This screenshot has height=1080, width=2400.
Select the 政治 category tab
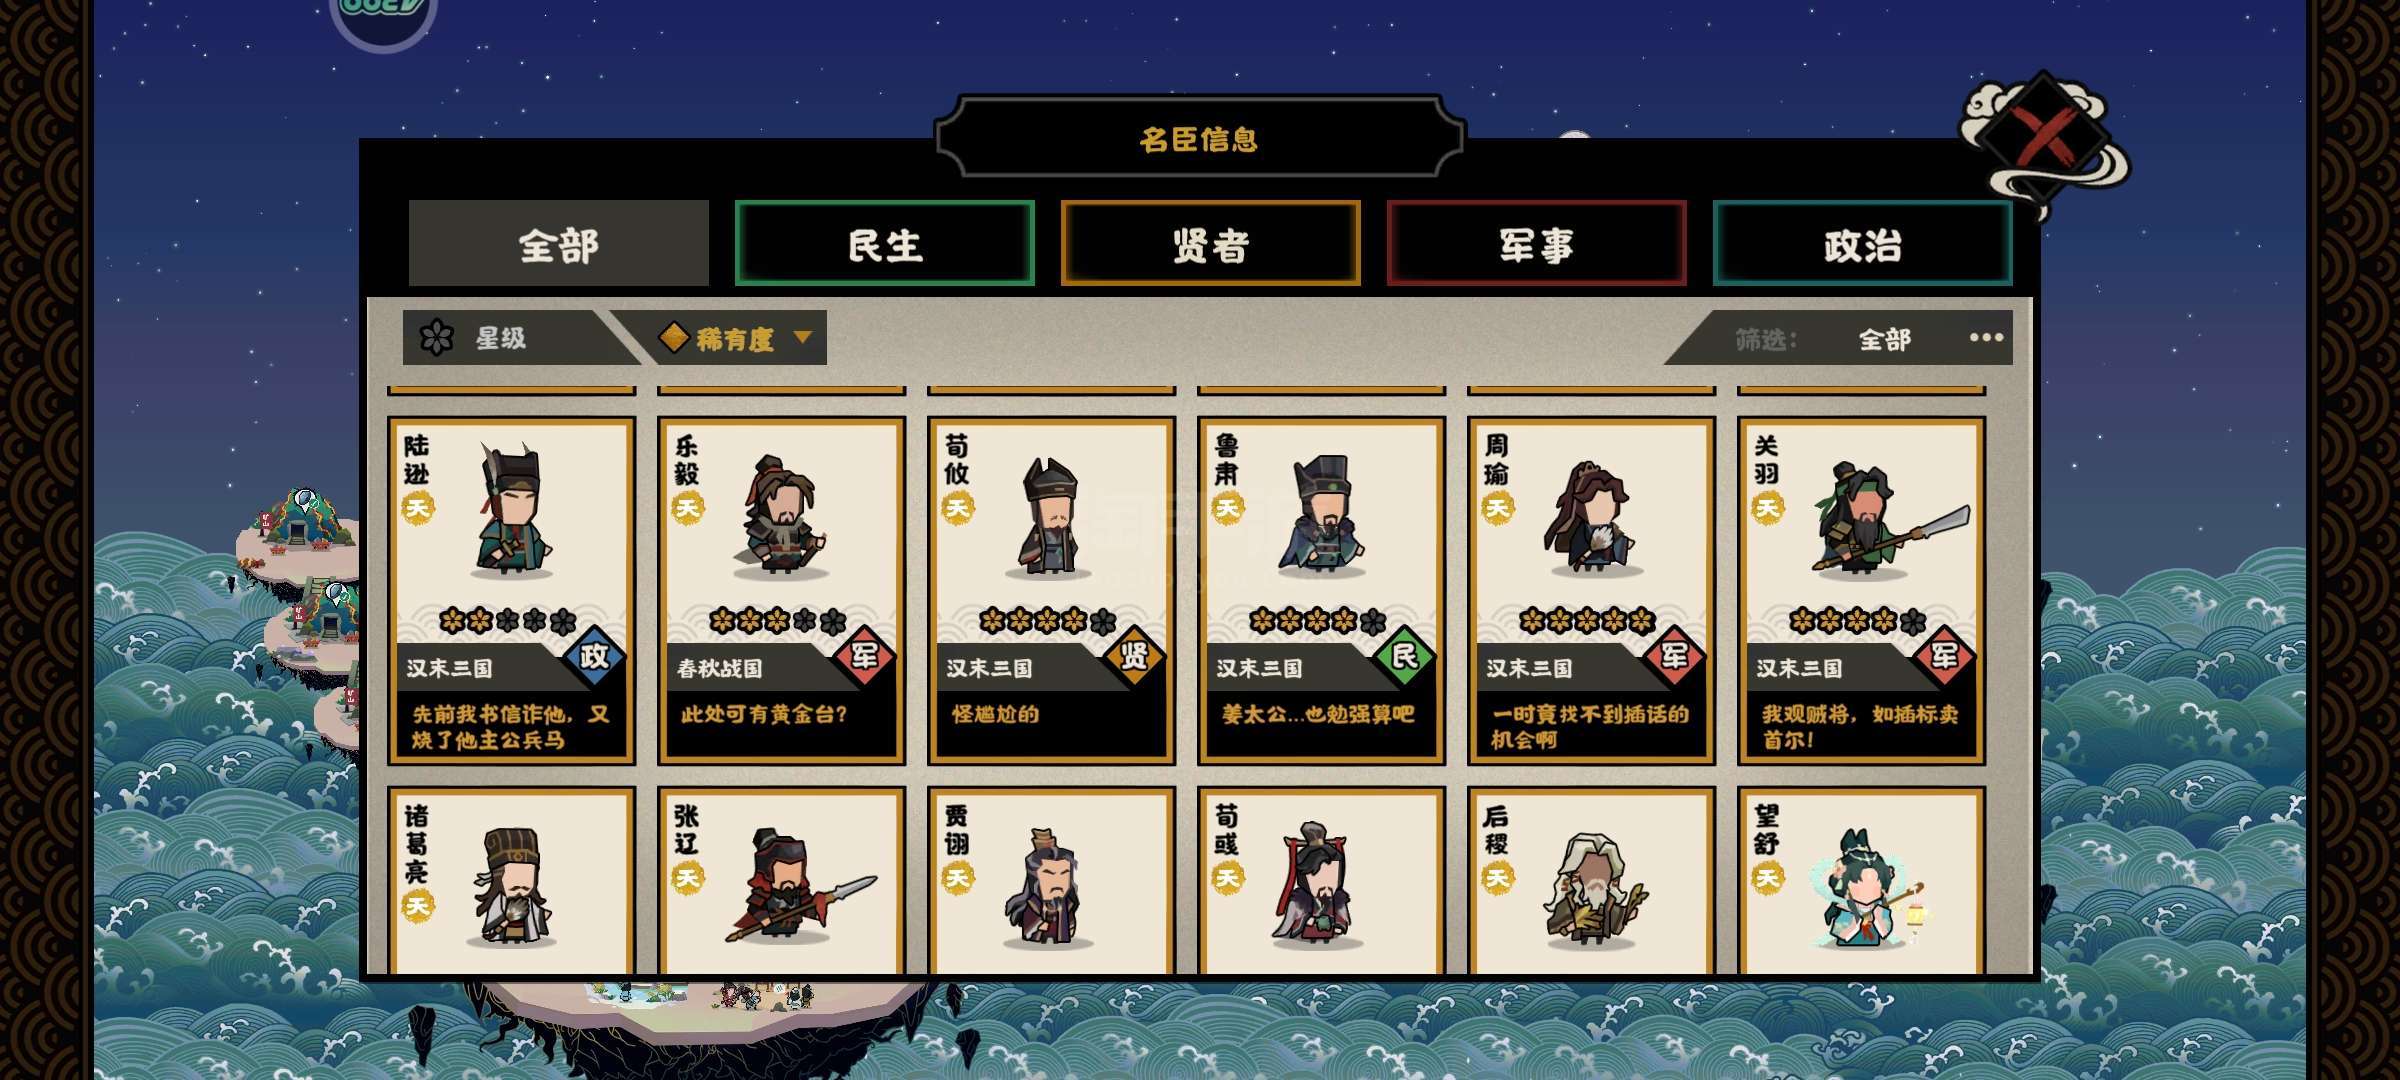1863,243
